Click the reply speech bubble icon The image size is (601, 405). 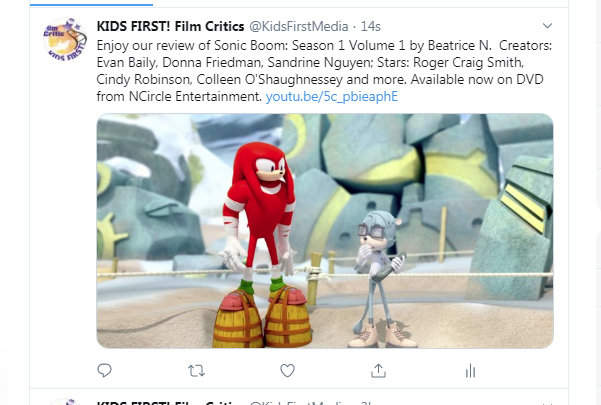click(x=104, y=370)
